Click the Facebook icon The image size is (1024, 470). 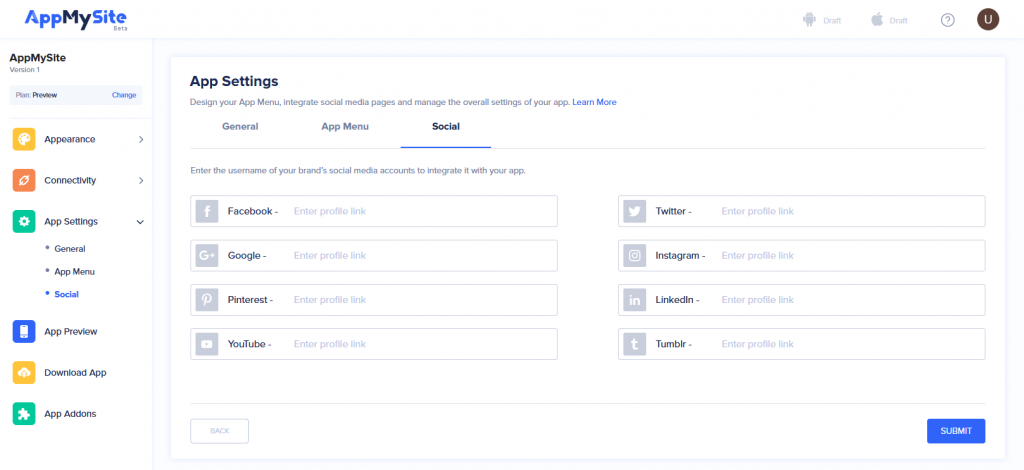207,212
